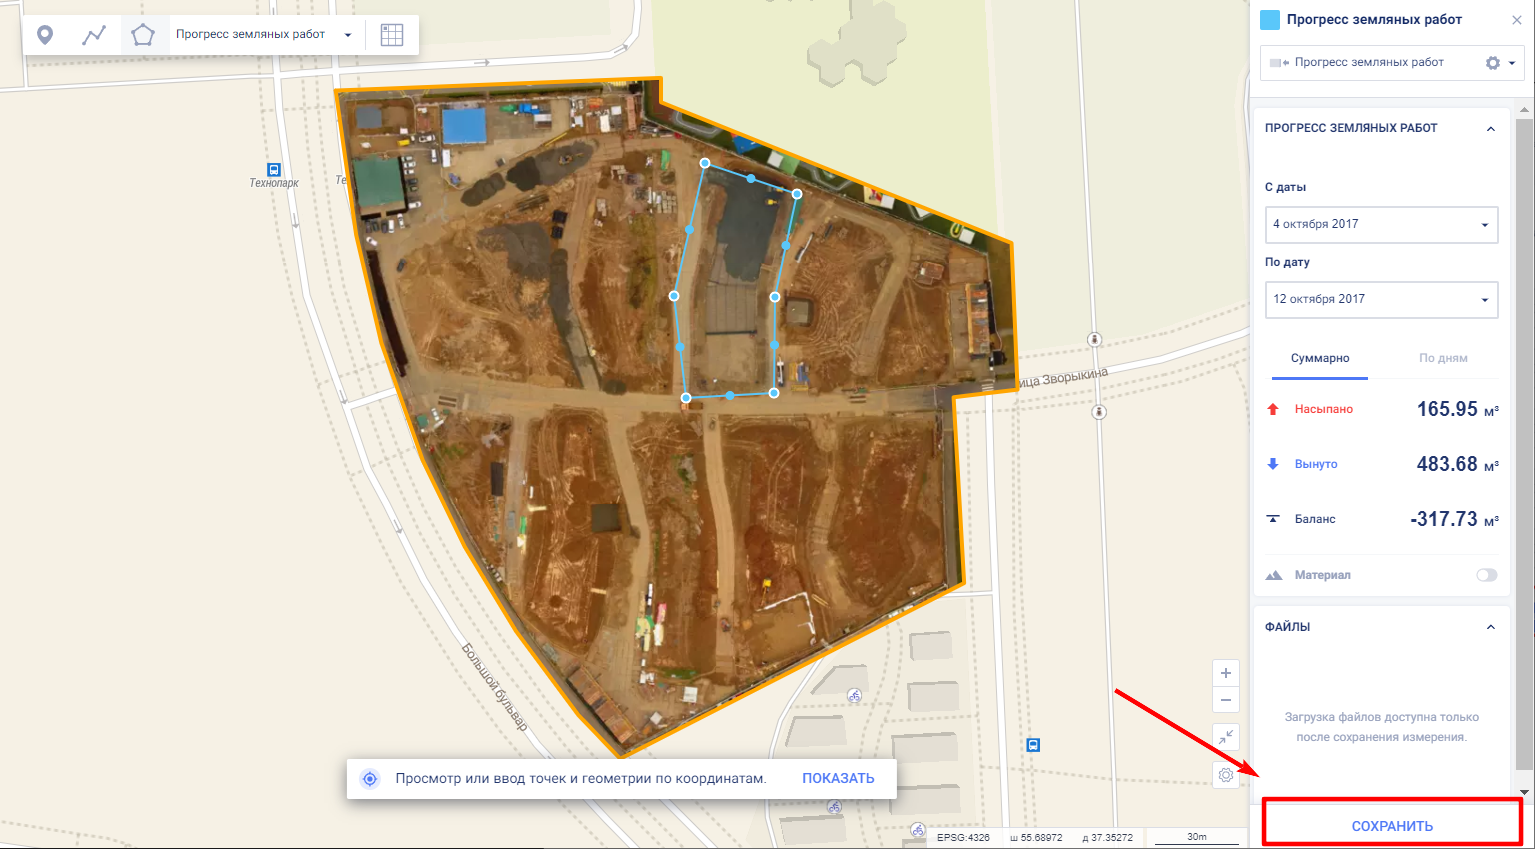The width and height of the screenshot is (1535, 849).
Task: Toggle the Материал switch
Action: coord(1487,575)
